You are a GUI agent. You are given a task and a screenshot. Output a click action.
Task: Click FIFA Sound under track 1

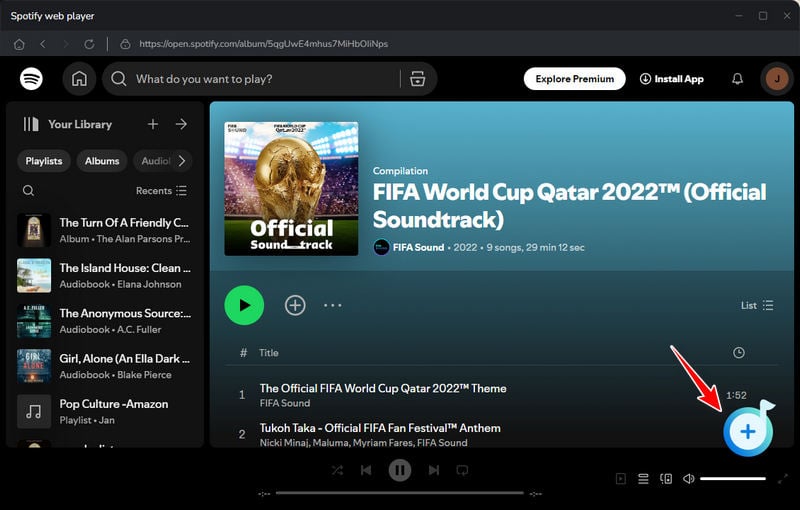pos(285,403)
